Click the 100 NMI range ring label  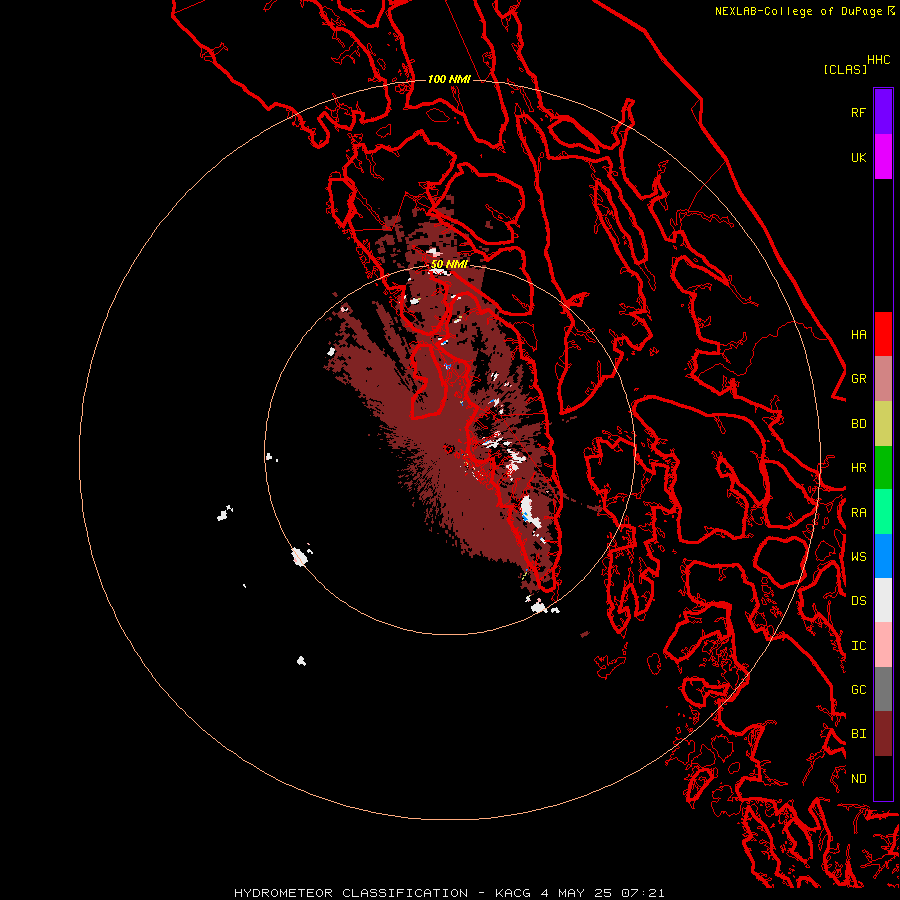(x=449, y=79)
